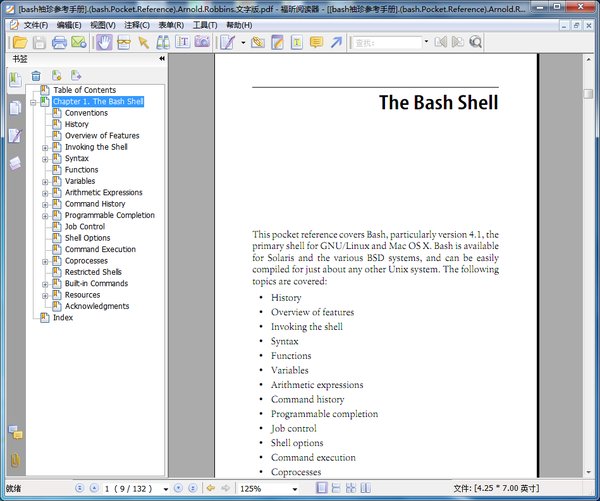
Task: Show the bookmarks side panel tab
Action: point(15,80)
